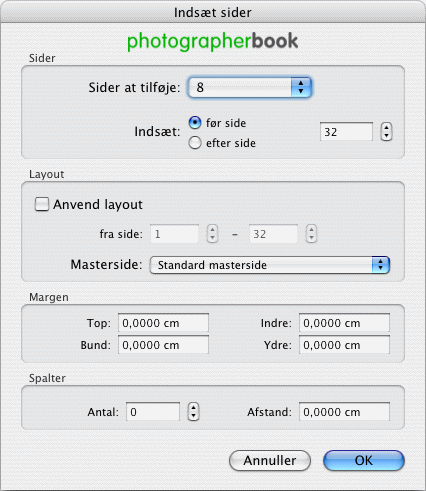The width and height of the screenshot is (426, 491).
Task: Click the Afstand spacing input field
Action: (344, 412)
